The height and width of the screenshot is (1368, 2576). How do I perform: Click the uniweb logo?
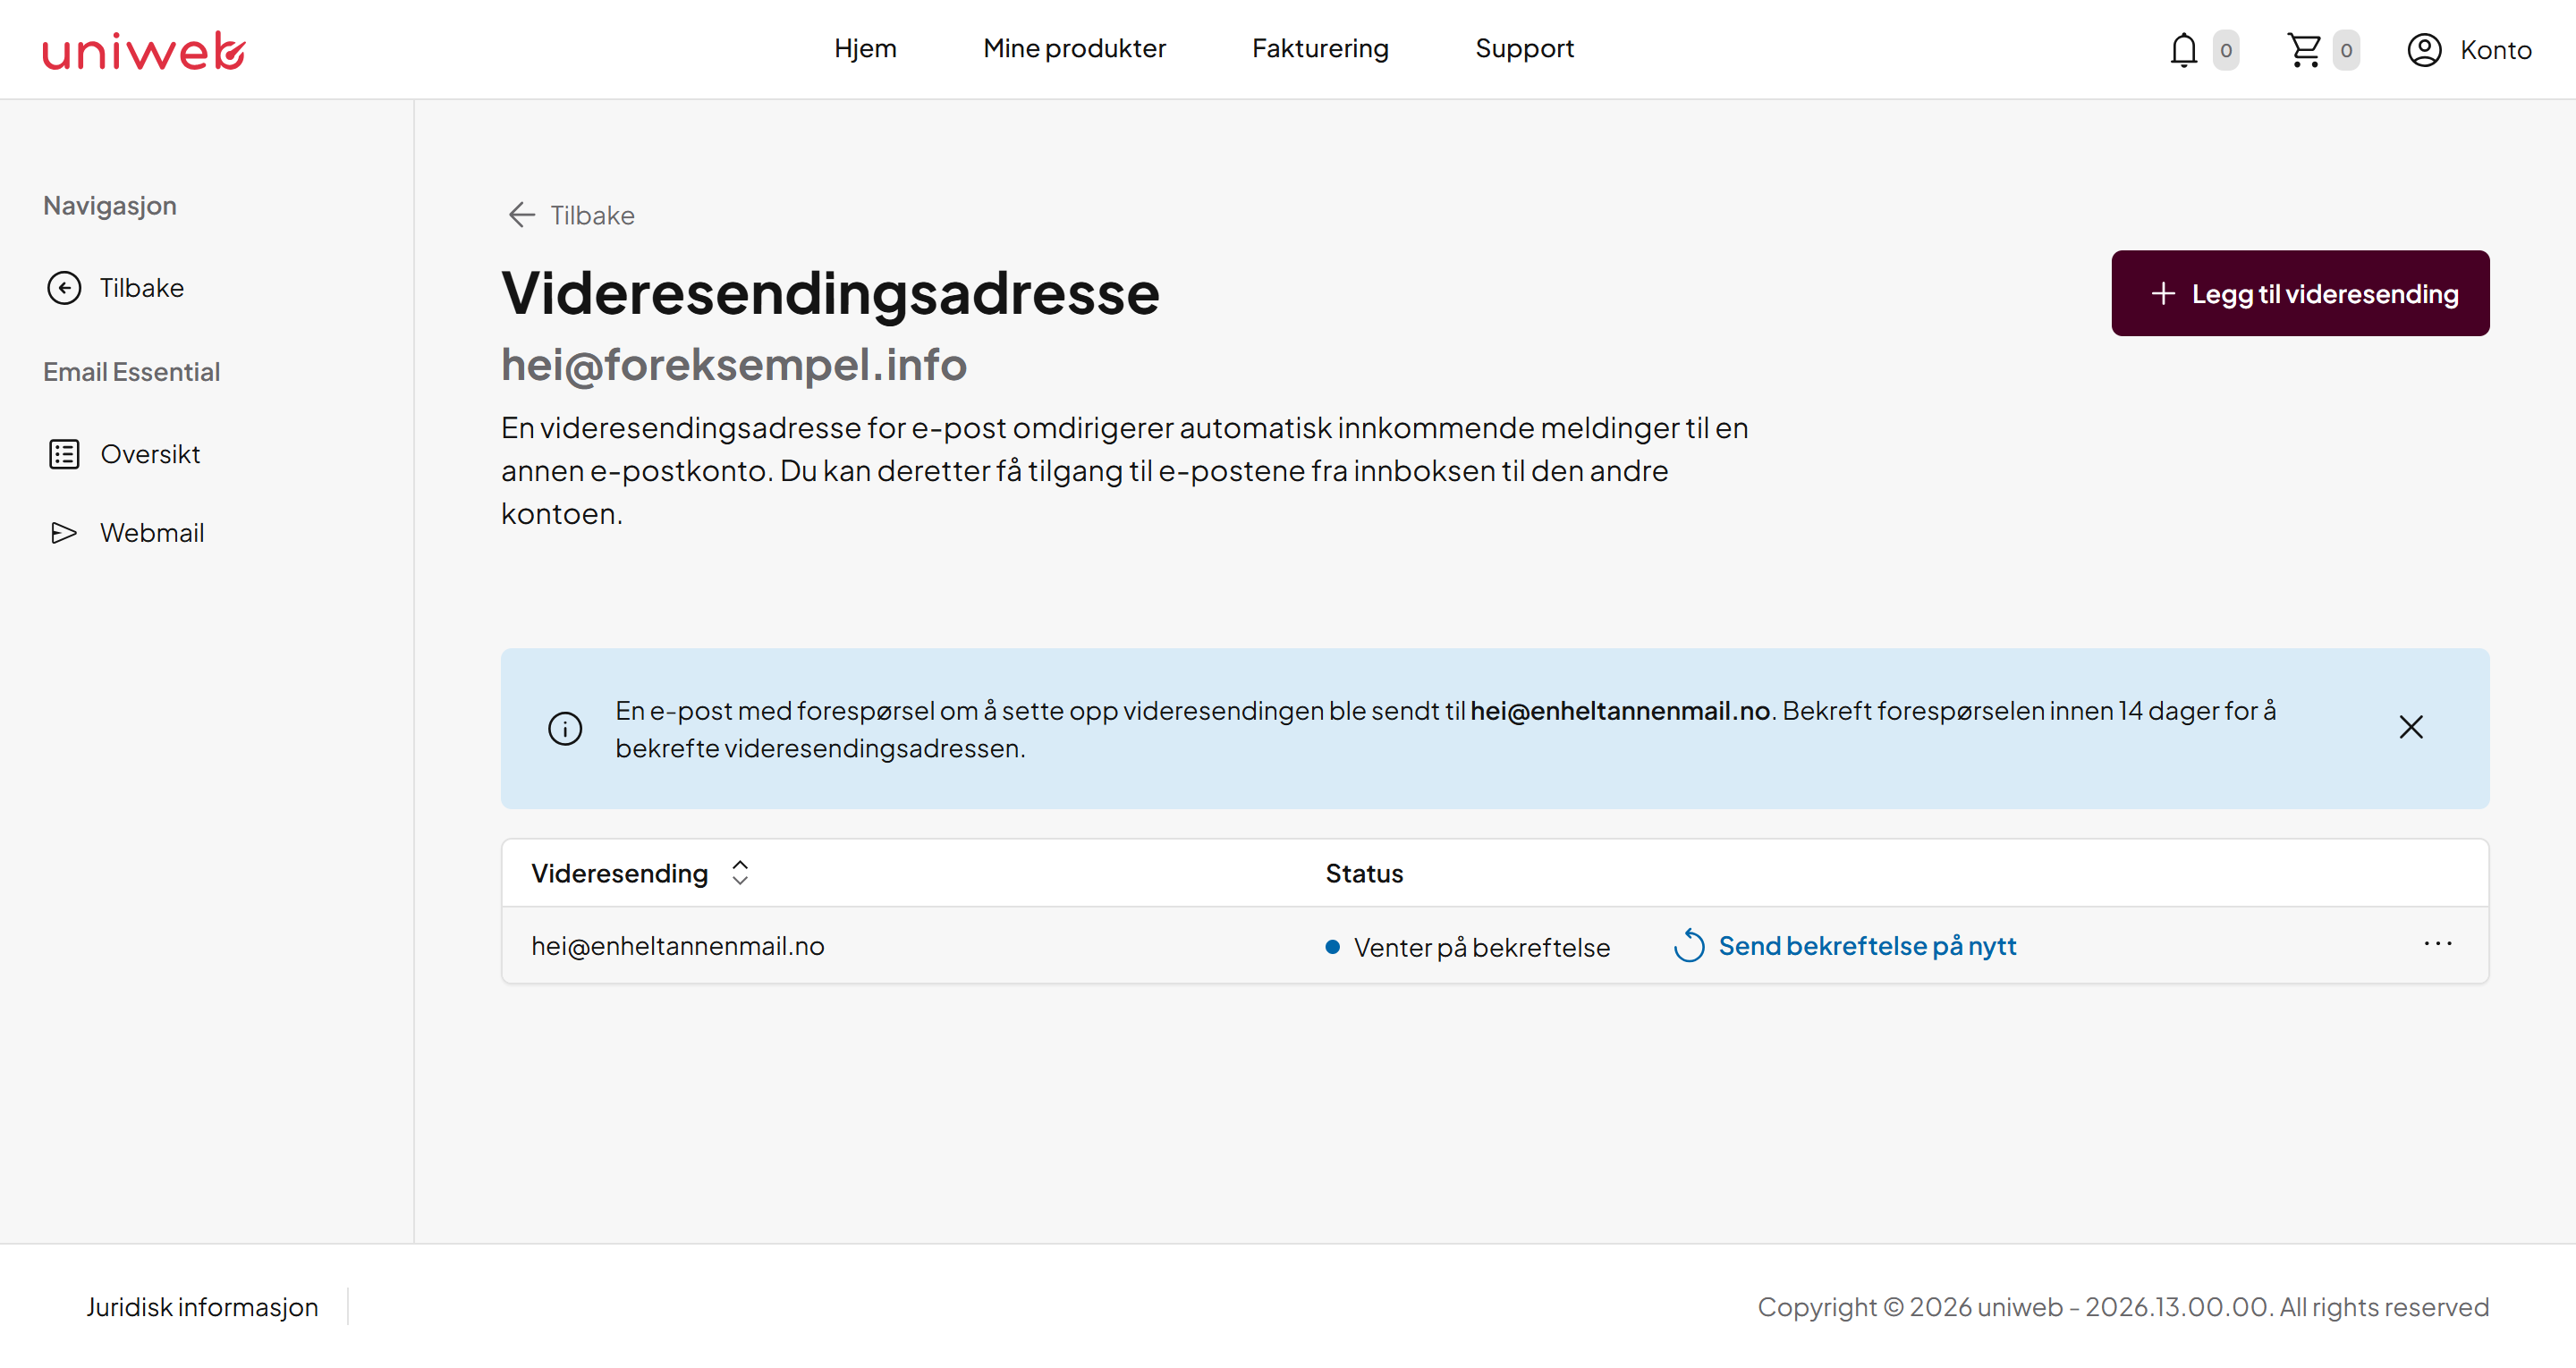tap(144, 50)
